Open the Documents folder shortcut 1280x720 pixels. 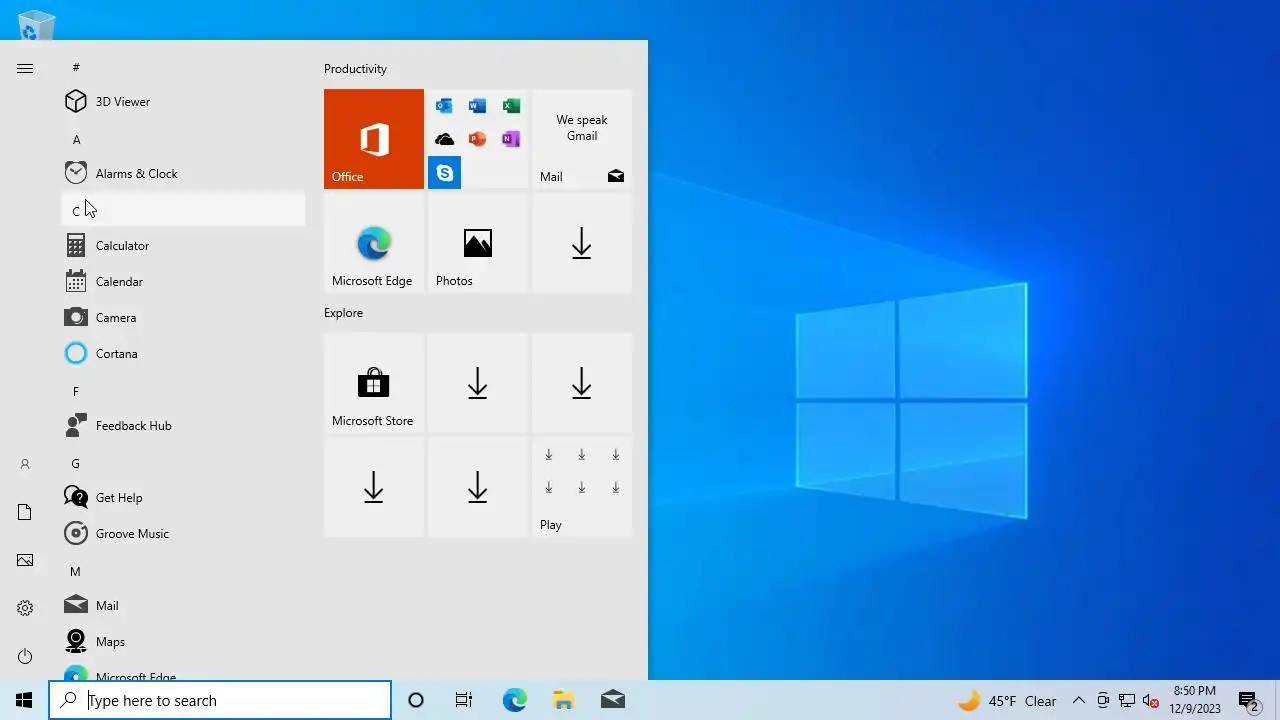coord(25,512)
